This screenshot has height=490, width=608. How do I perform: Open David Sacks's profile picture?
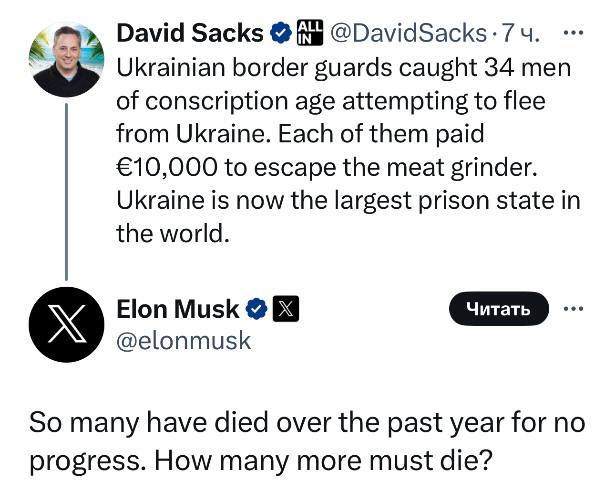68,60
